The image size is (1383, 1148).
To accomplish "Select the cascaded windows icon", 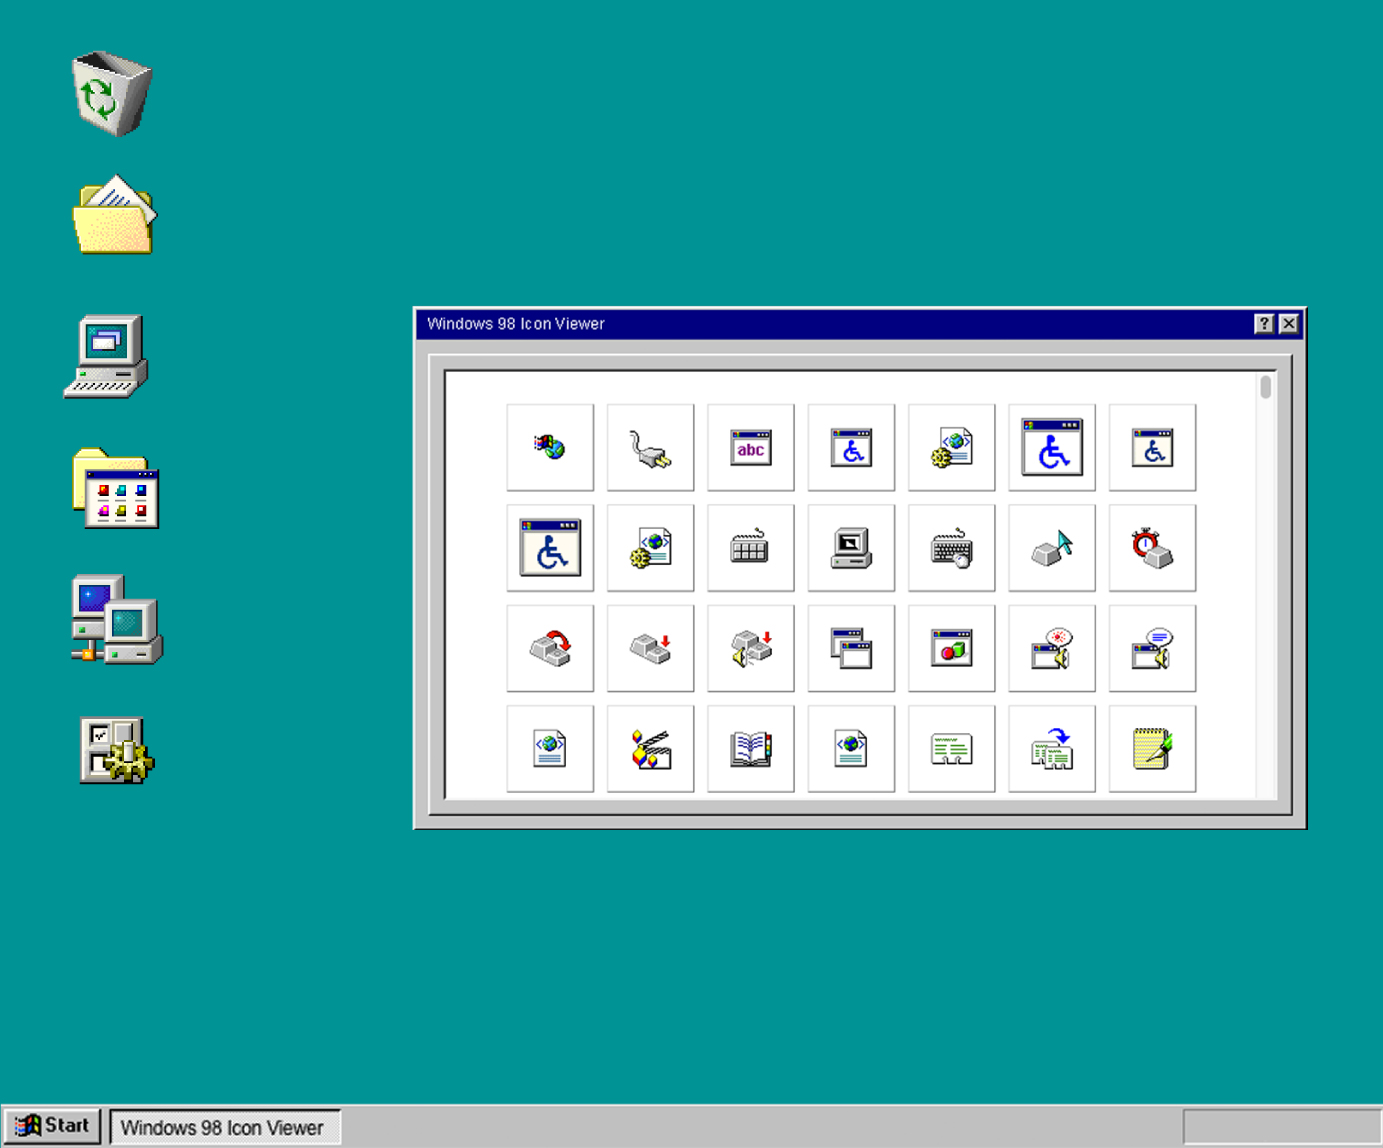I will click(x=851, y=648).
